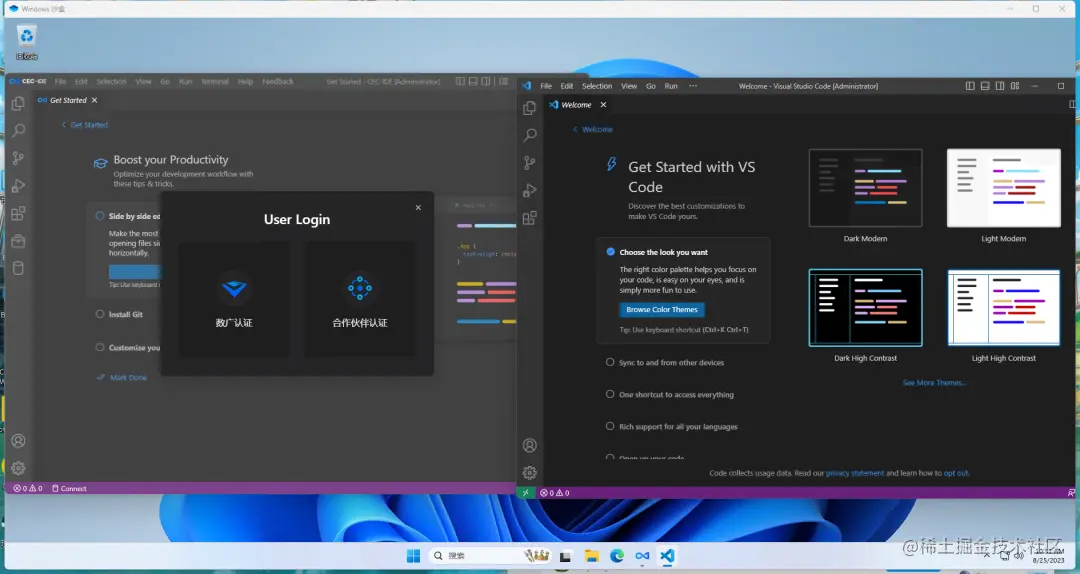Open Search in VS Code activity bar

(530, 135)
